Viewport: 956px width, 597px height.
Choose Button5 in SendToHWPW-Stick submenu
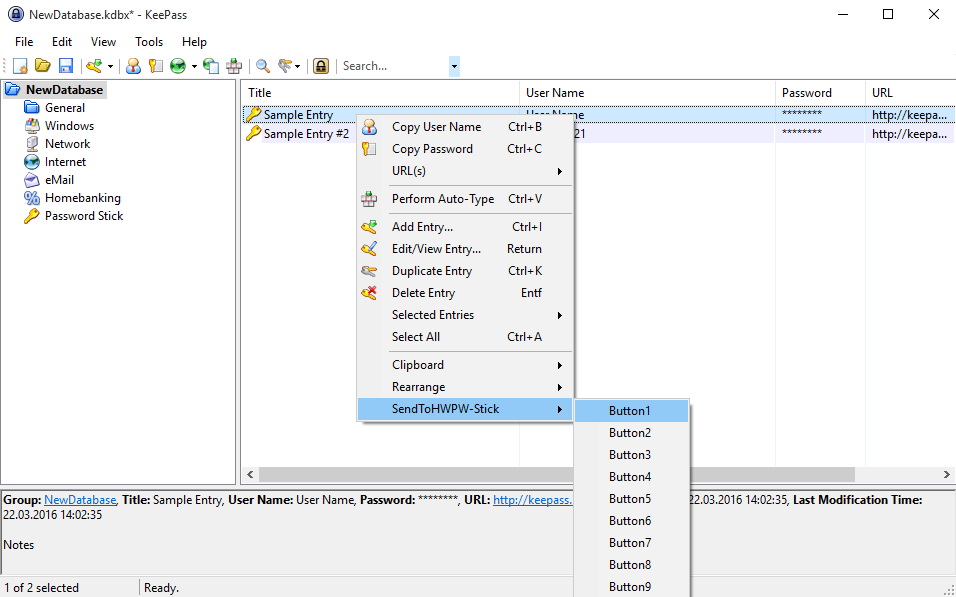(x=632, y=499)
